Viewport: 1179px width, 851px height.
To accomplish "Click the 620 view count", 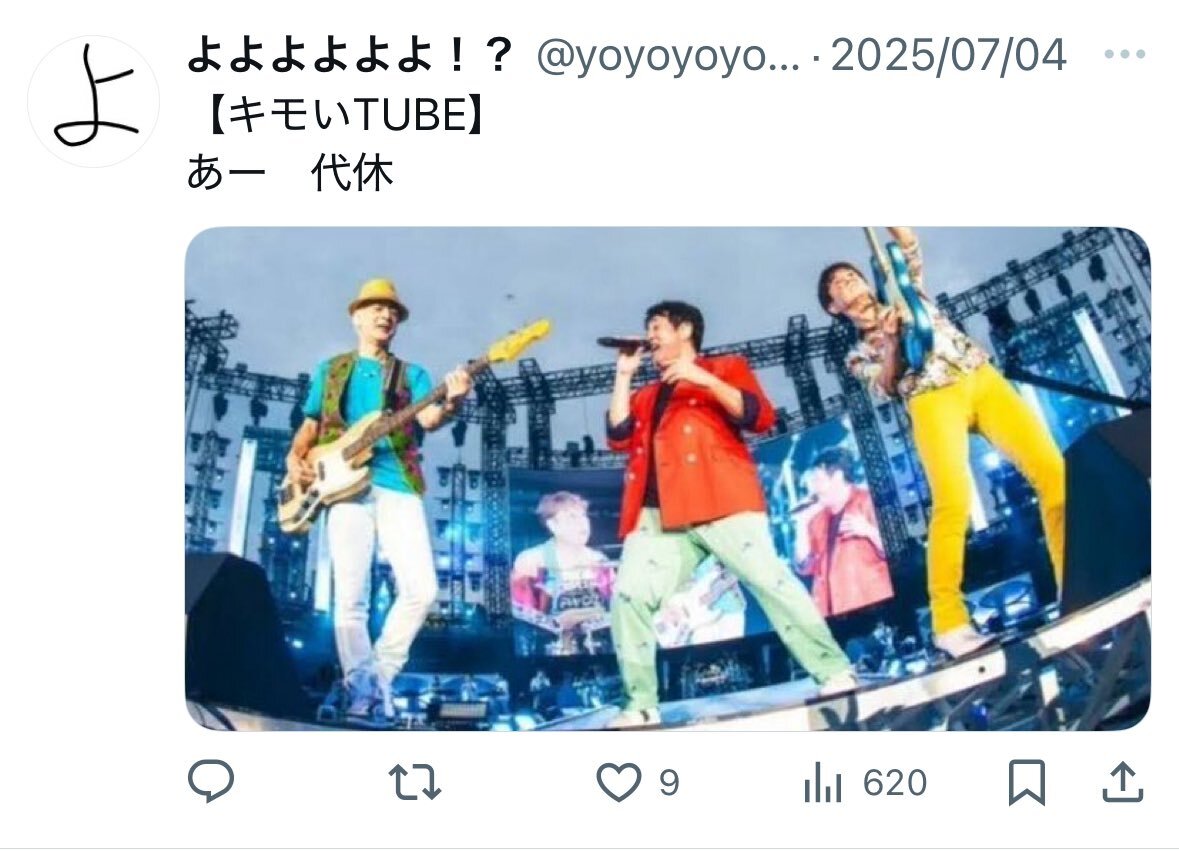I will (x=895, y=783).
